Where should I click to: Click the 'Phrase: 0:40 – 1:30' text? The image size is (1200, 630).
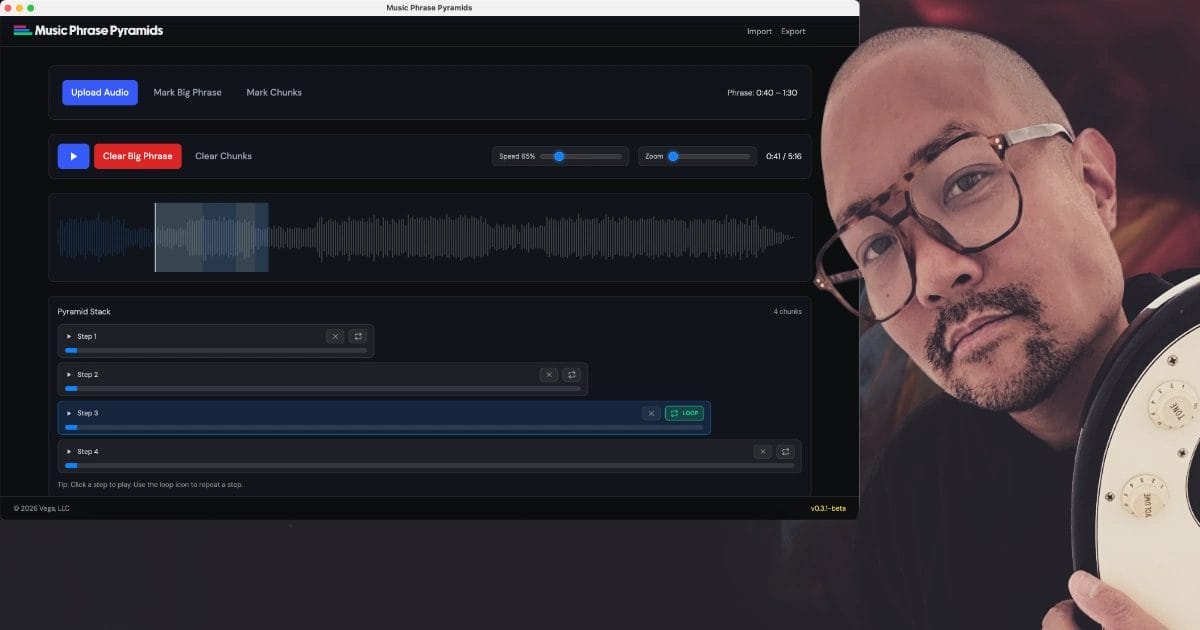762,93
